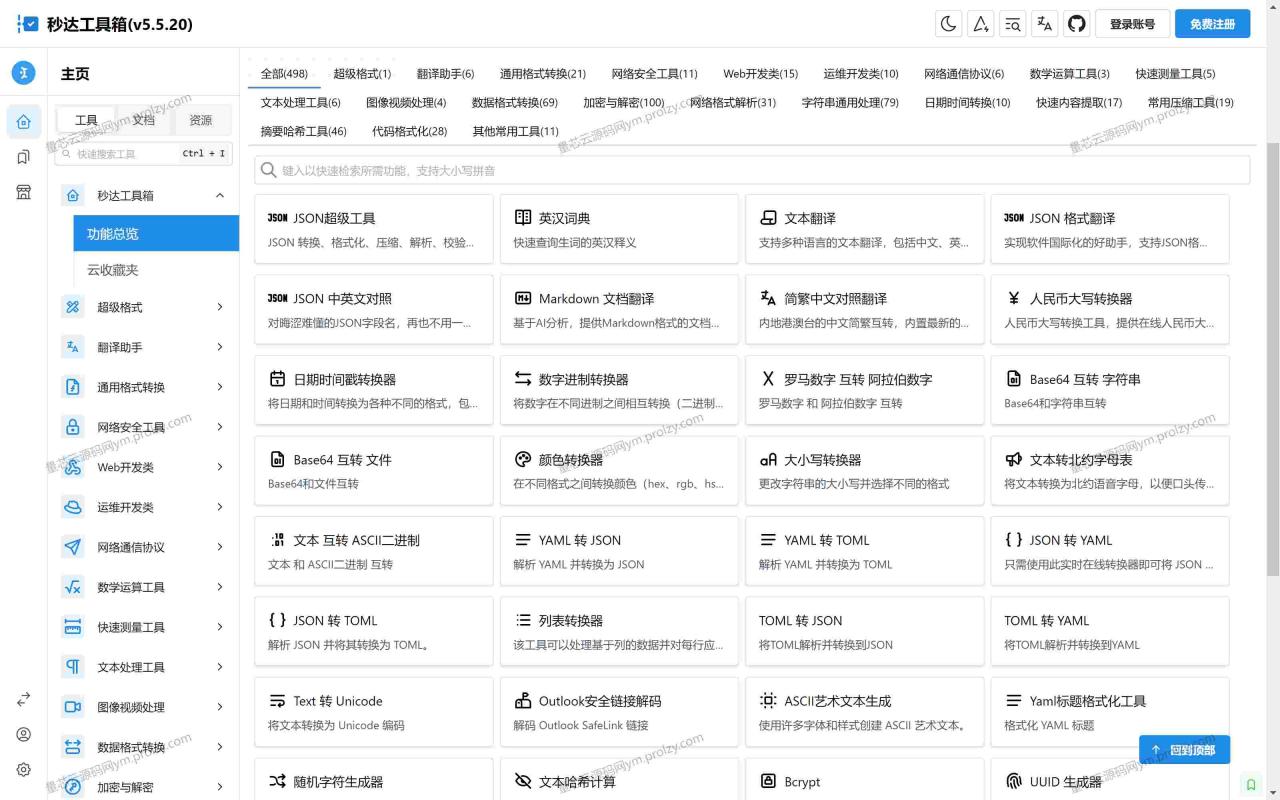Click the 网络通信协议 paper plane icon

point(72,547)
